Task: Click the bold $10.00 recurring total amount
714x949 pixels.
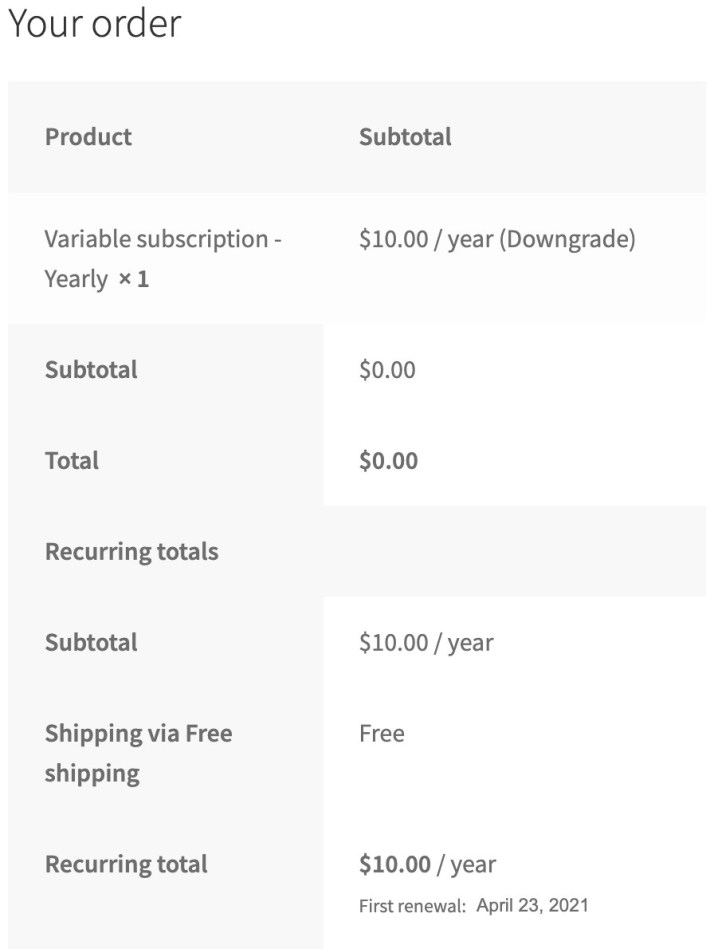Action: click(x=395, y=865)
